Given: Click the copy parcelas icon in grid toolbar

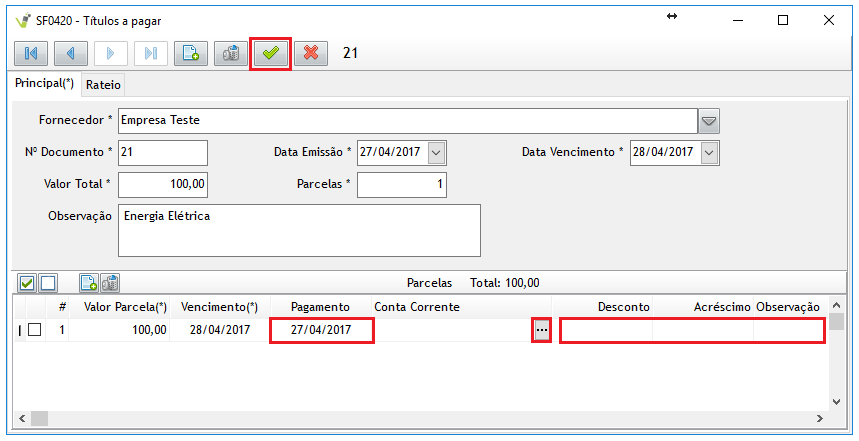Looking at the screenshot, I should pyautogui.click(x=110, y=283).
